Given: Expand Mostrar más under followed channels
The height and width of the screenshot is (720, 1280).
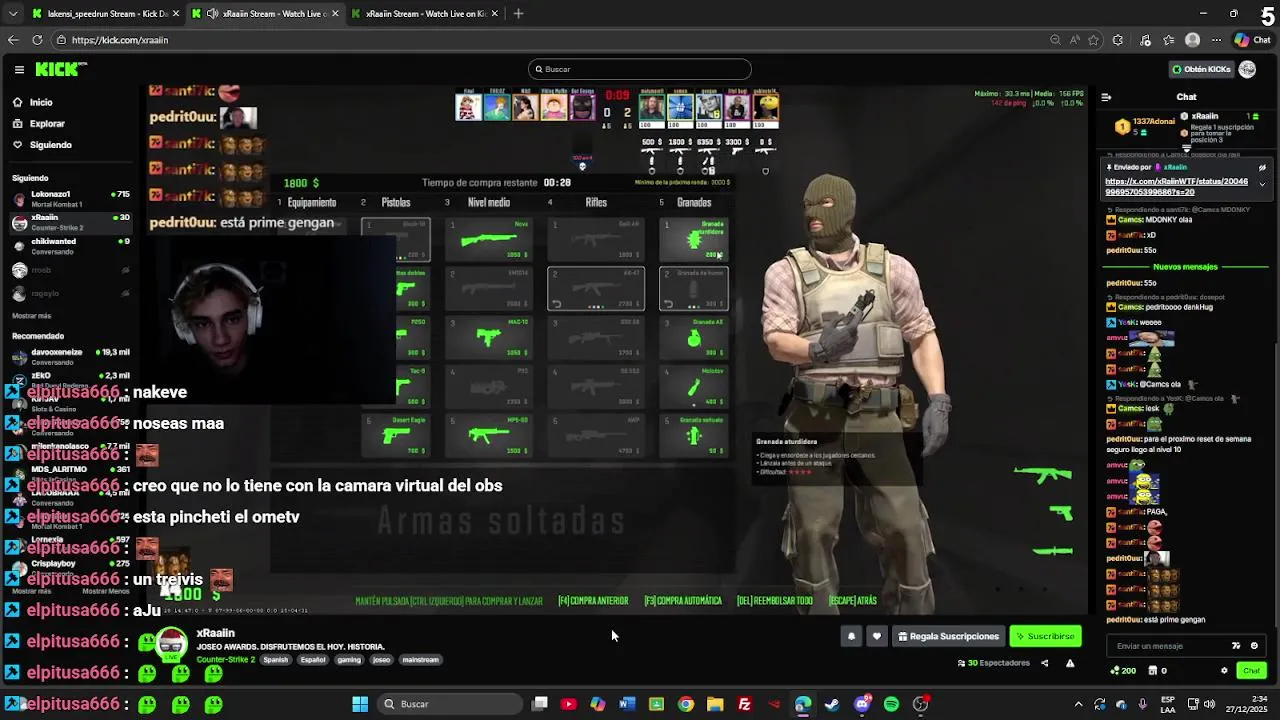Looking at the screenshot, I should (31, 315).
